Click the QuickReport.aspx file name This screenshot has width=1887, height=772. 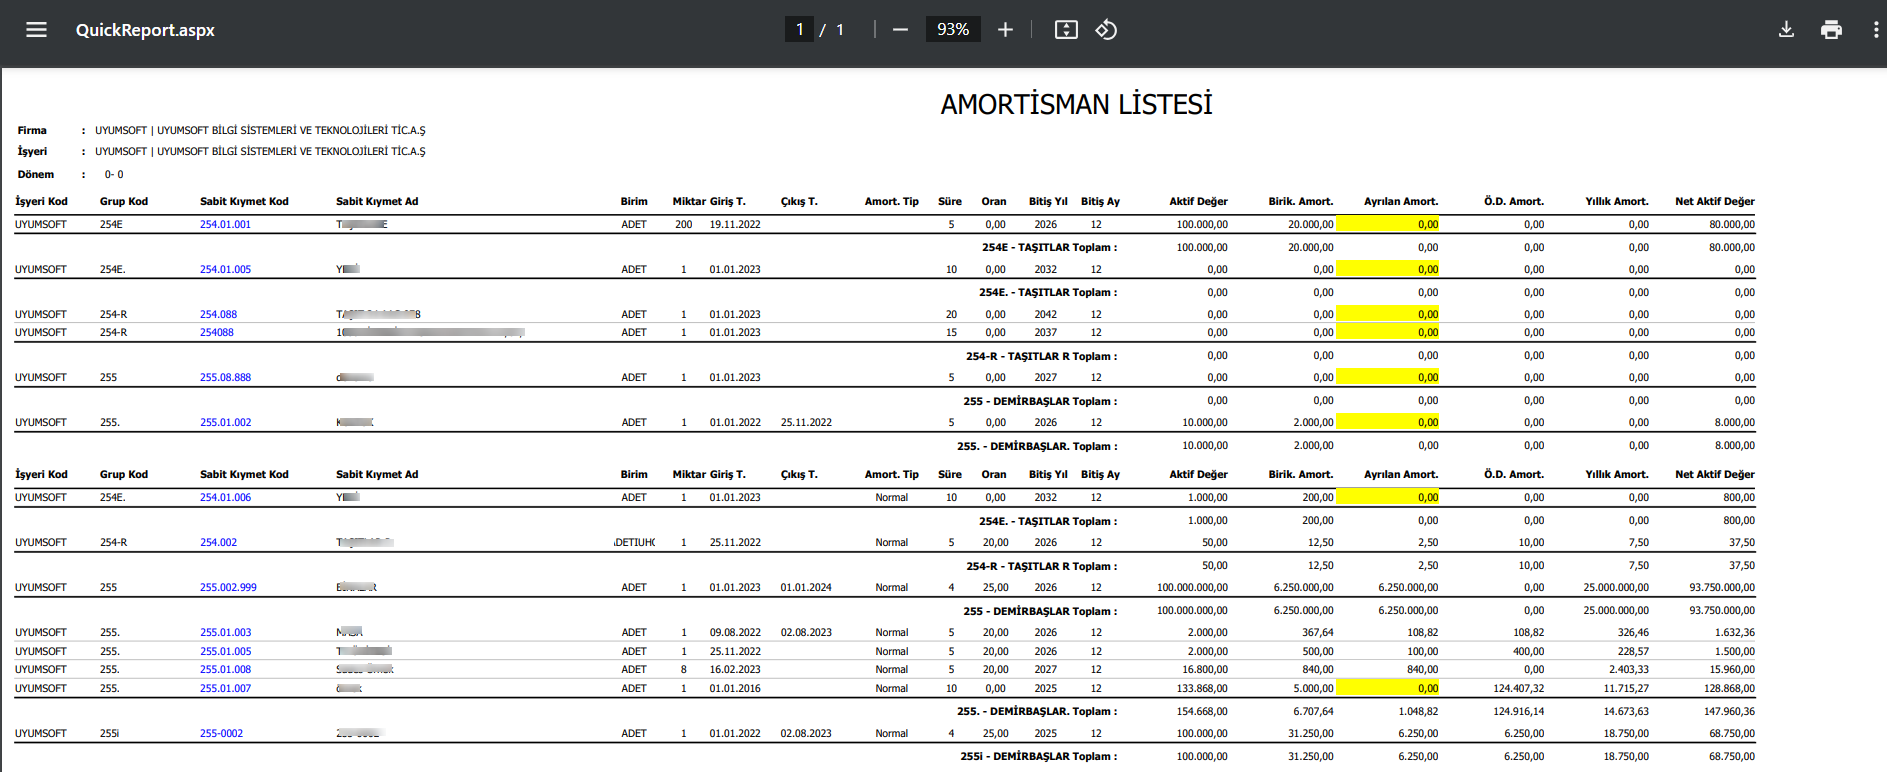point(145,30)
